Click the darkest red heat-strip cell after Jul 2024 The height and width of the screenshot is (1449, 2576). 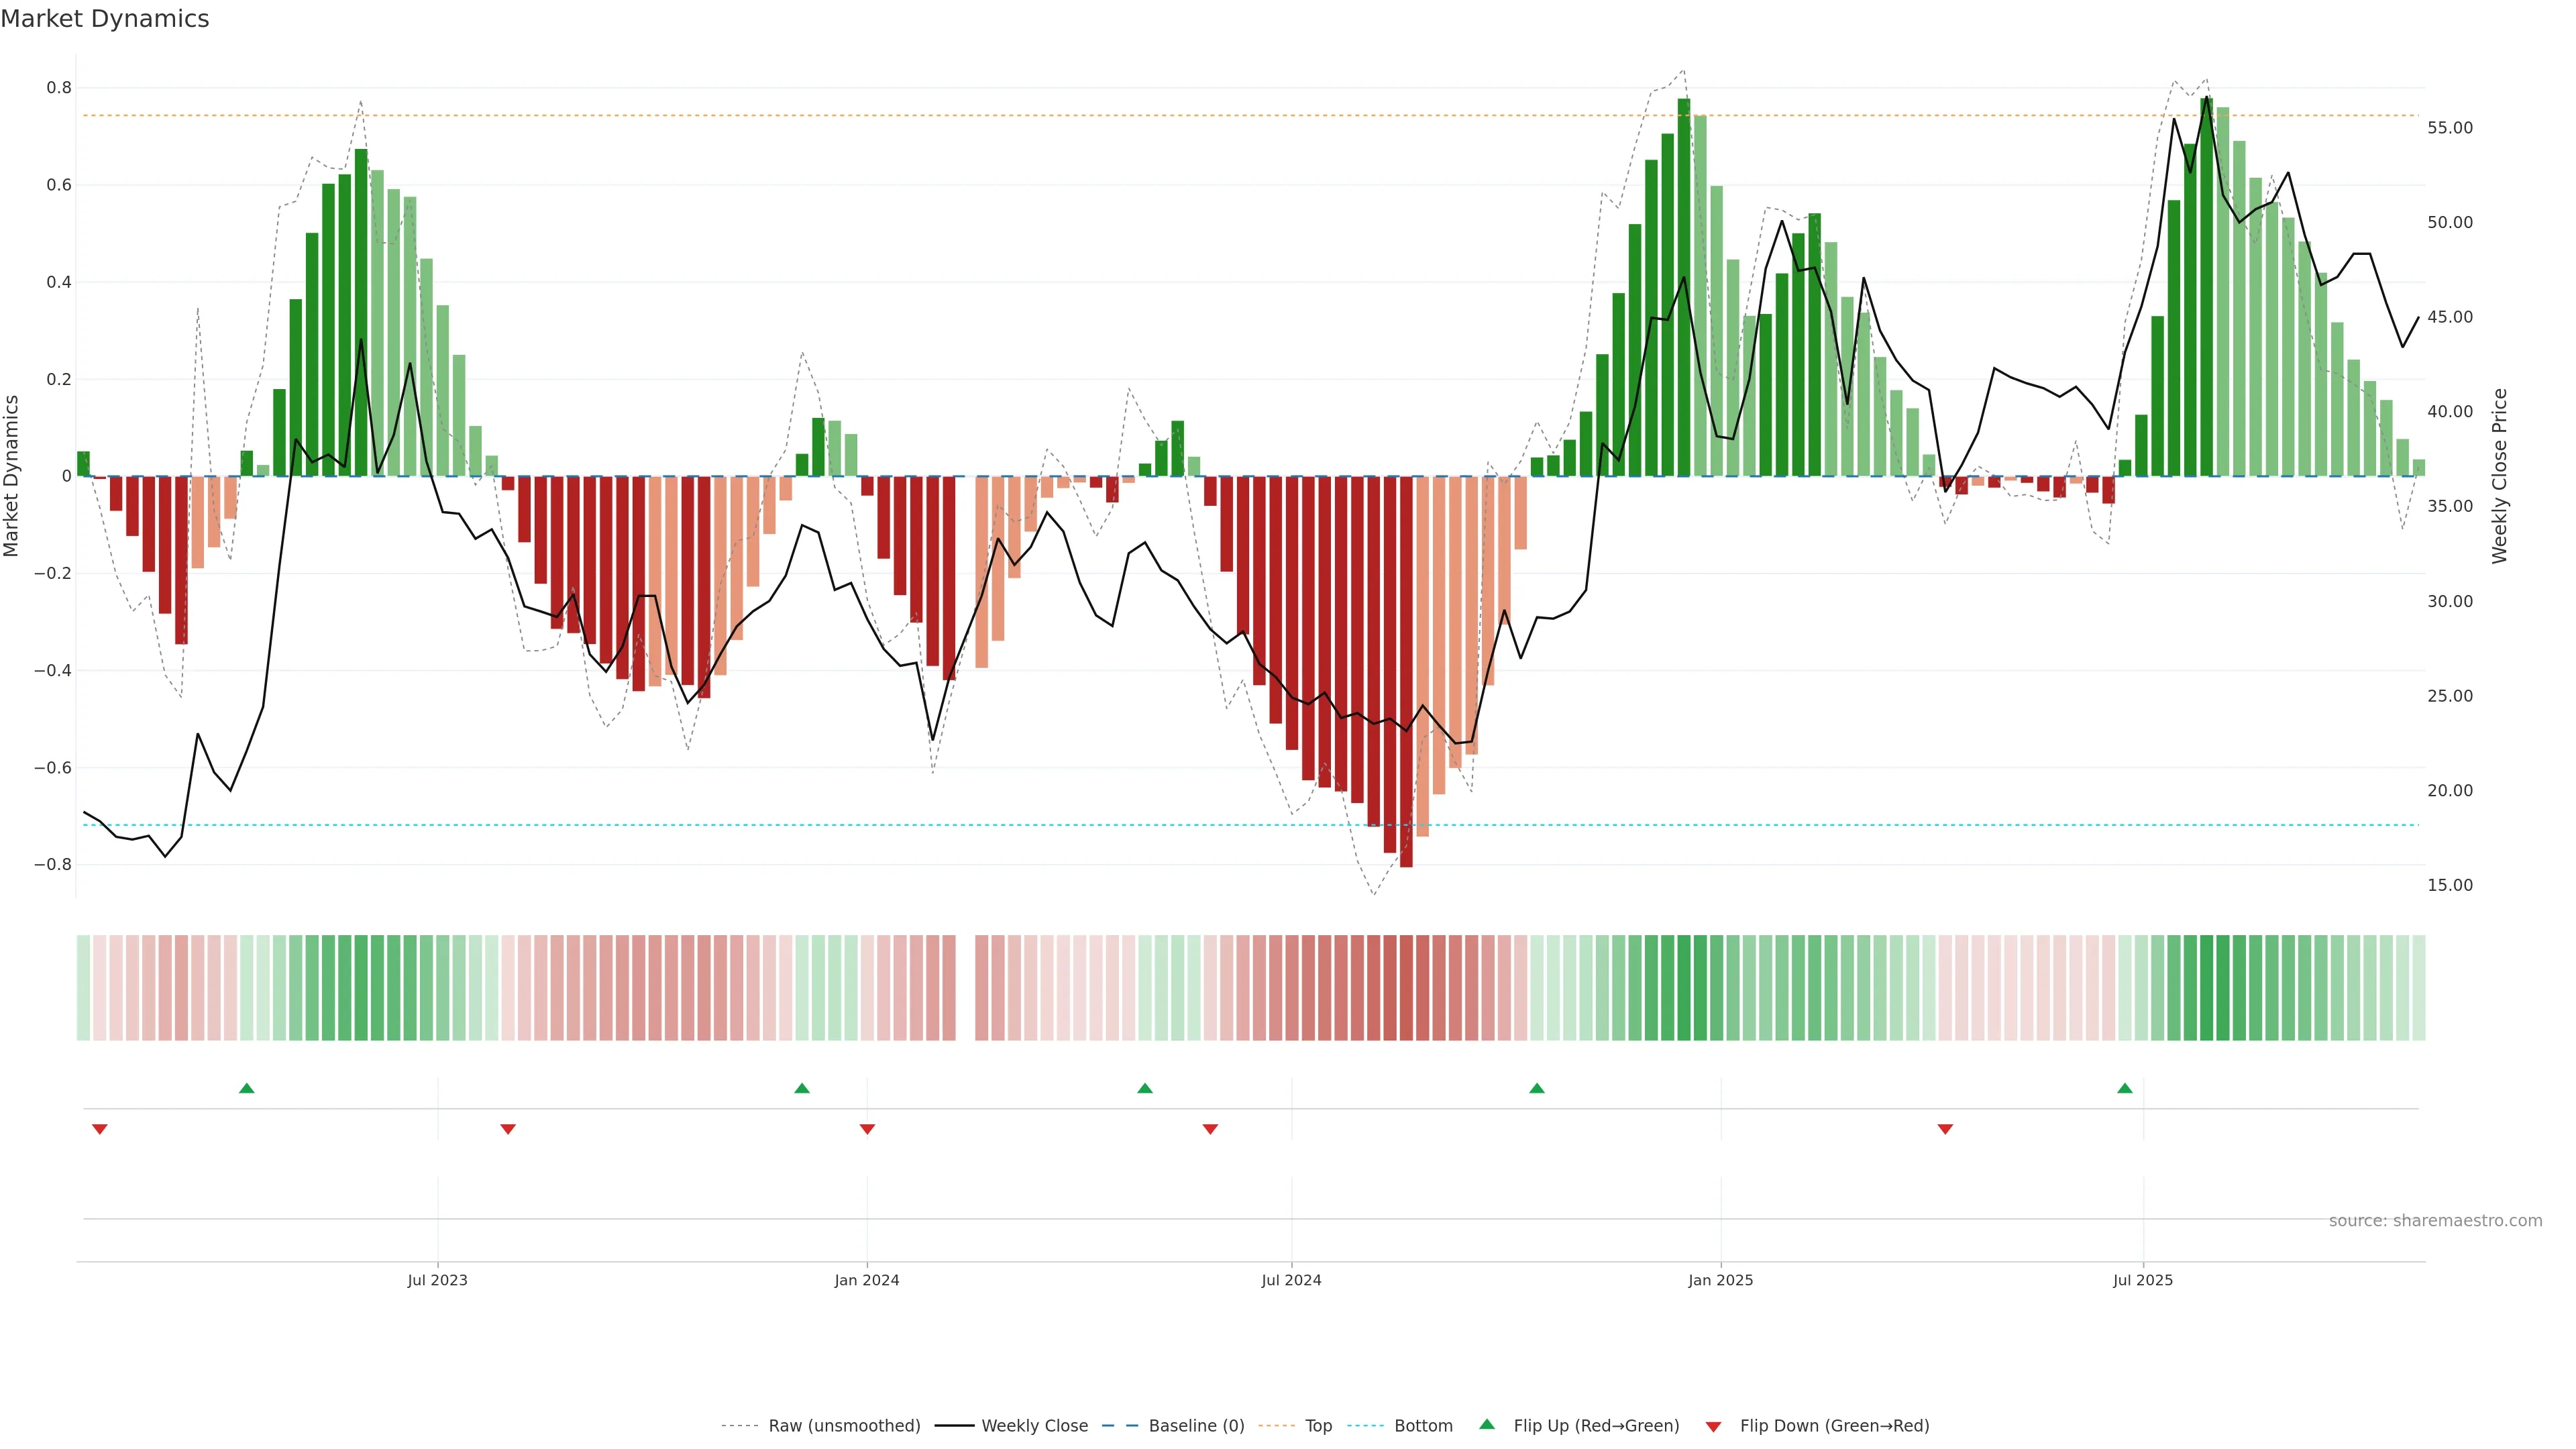1406,987
